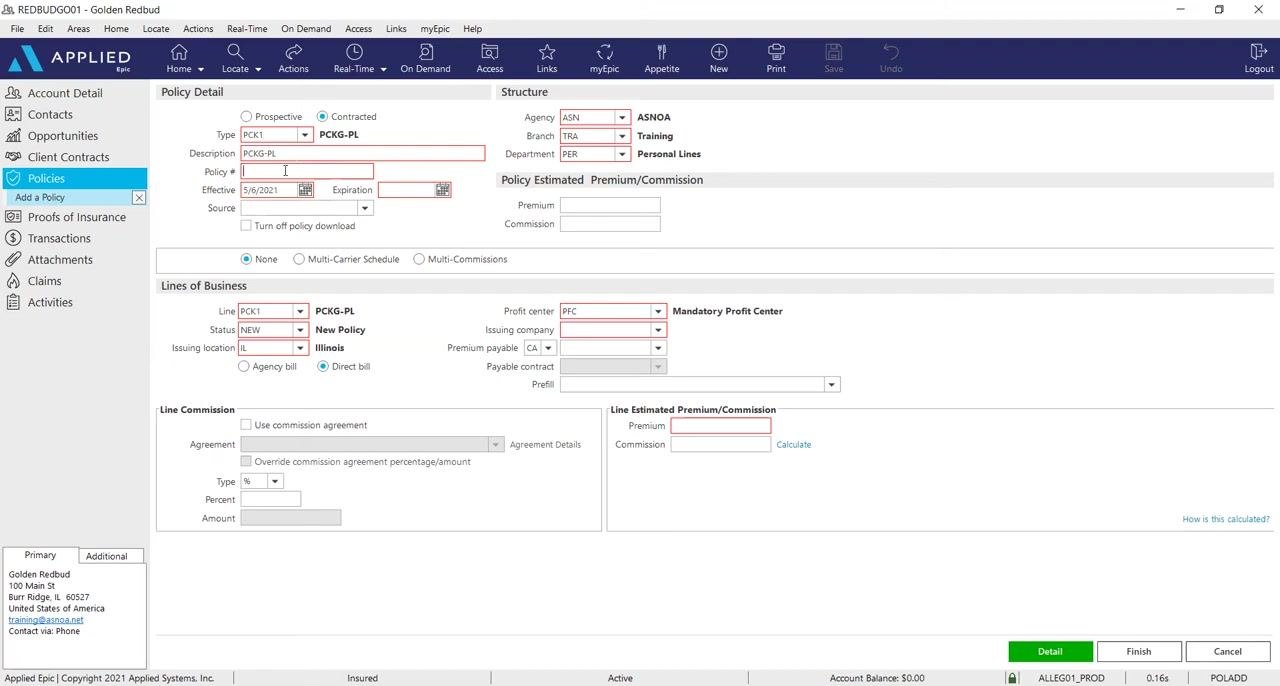Select Multi-Carrier Schedule option

click(x=299, y=259)
